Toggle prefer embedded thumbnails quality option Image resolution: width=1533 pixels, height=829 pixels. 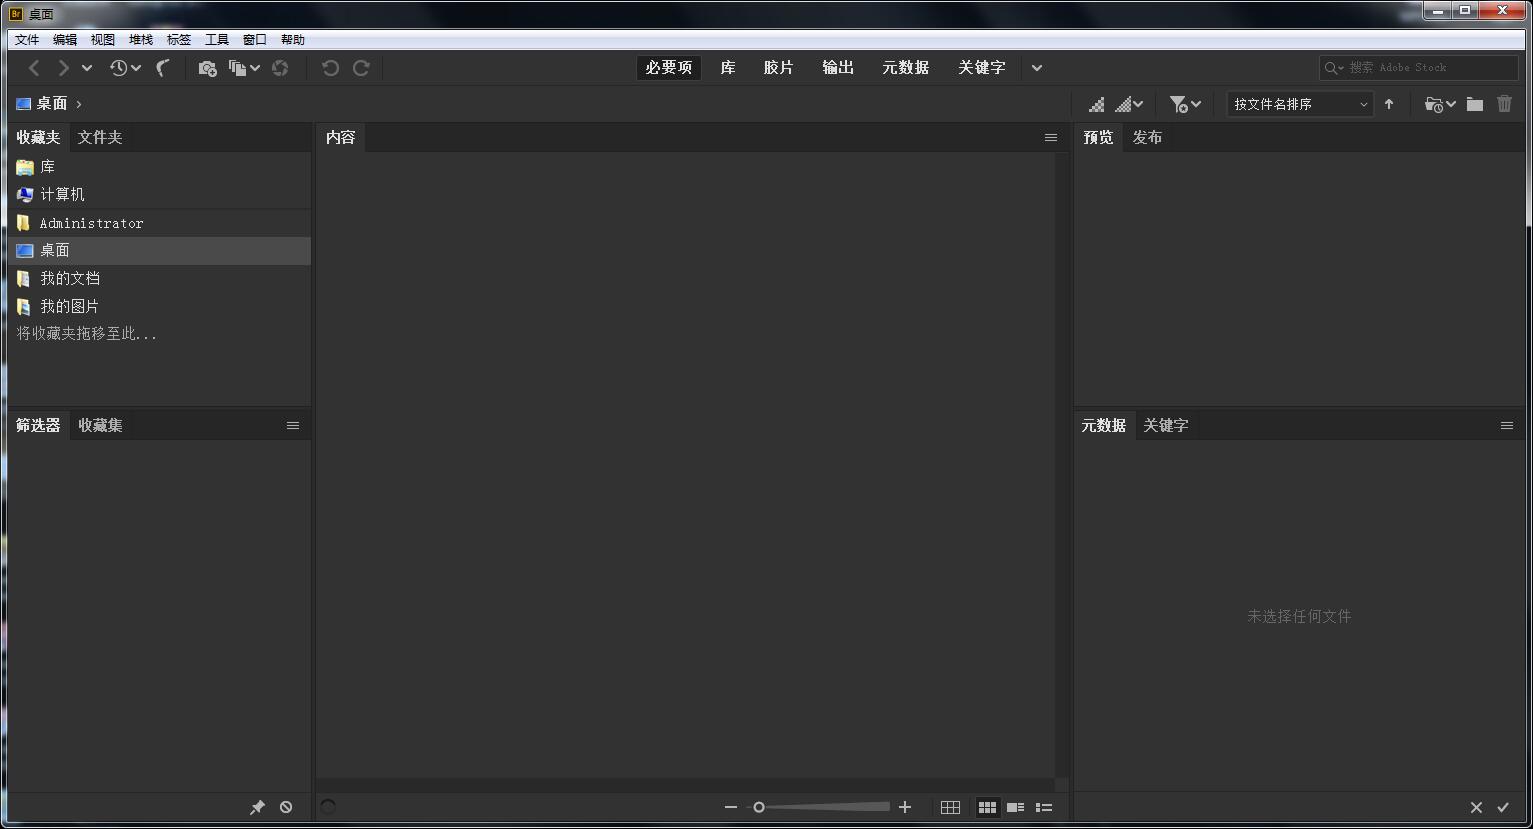click(1096, 103)
